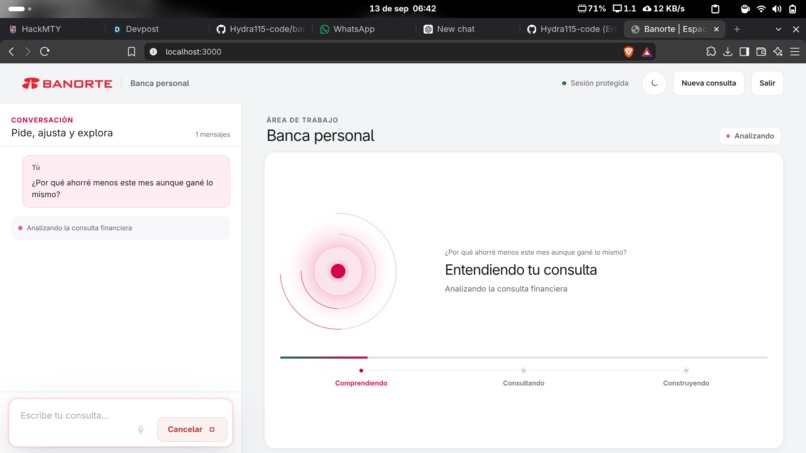Click the battery 71% indicator
Viewport: 806px width, 453px height.
(x=592, y=9)
